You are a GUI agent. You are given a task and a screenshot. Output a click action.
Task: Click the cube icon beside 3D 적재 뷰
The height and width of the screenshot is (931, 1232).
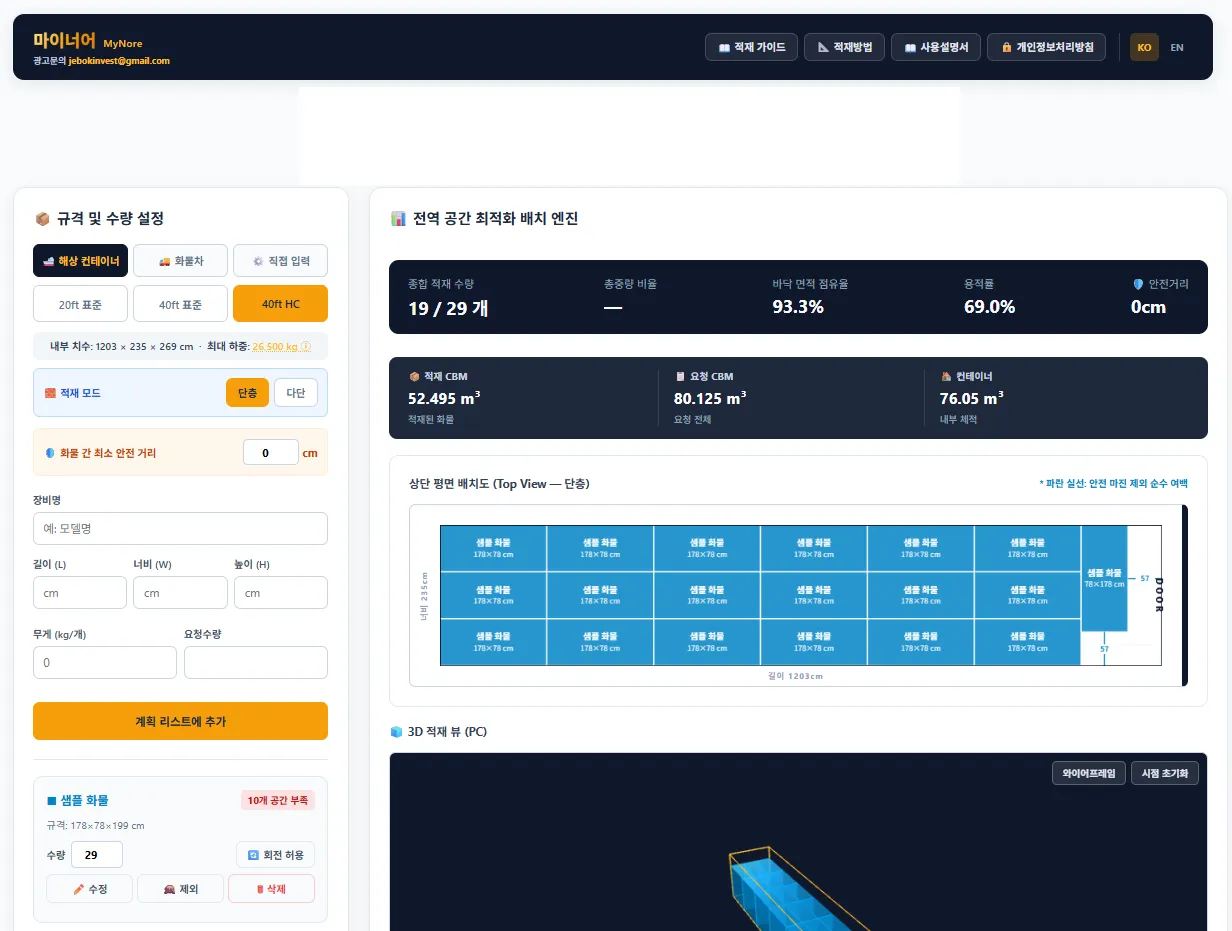396,732
